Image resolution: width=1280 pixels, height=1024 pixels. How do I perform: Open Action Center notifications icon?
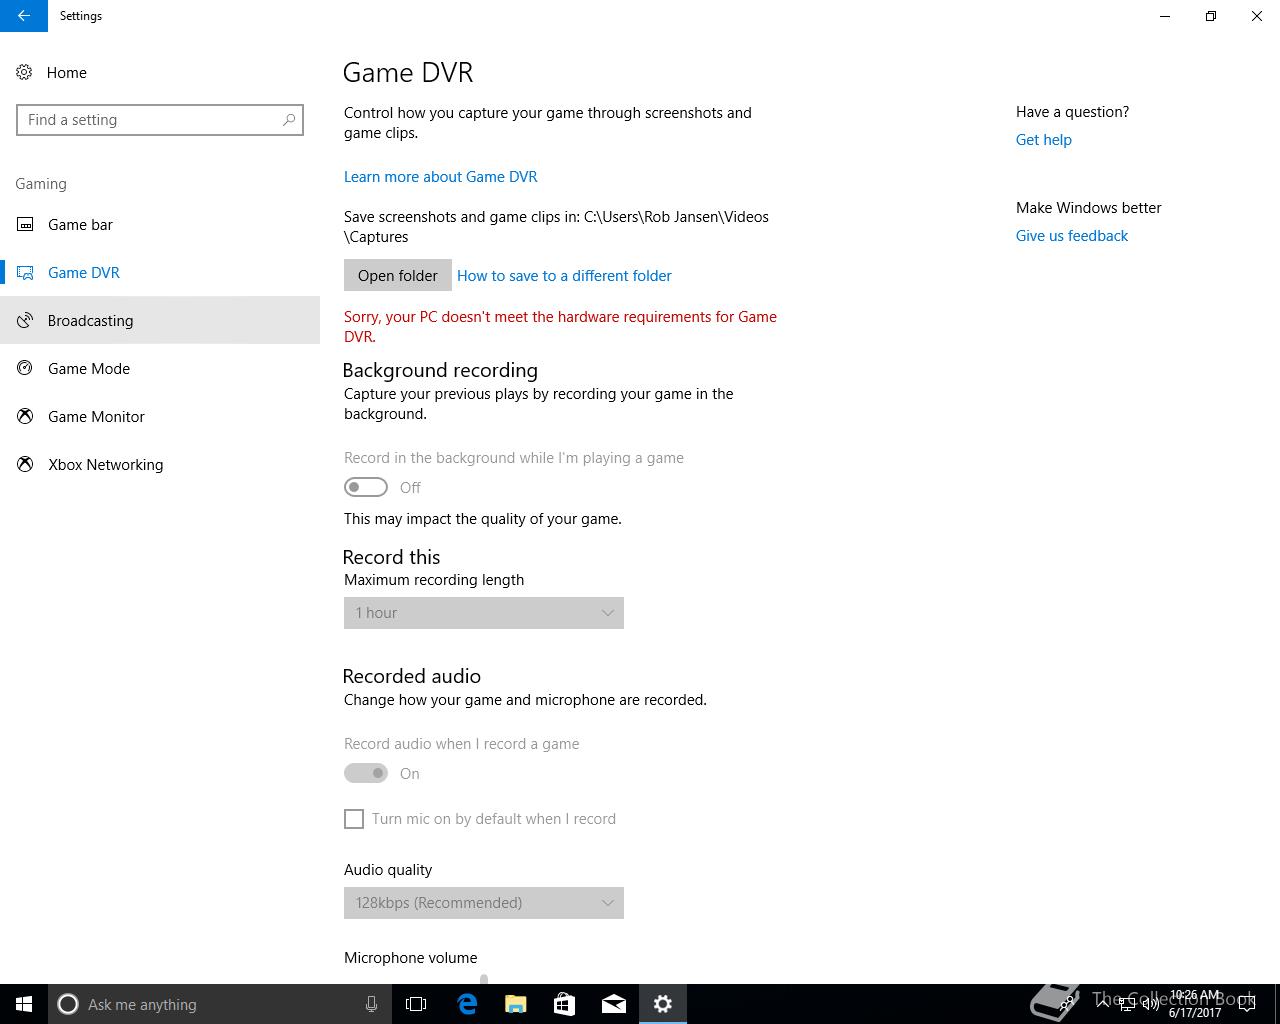tap(1247, 1004)
